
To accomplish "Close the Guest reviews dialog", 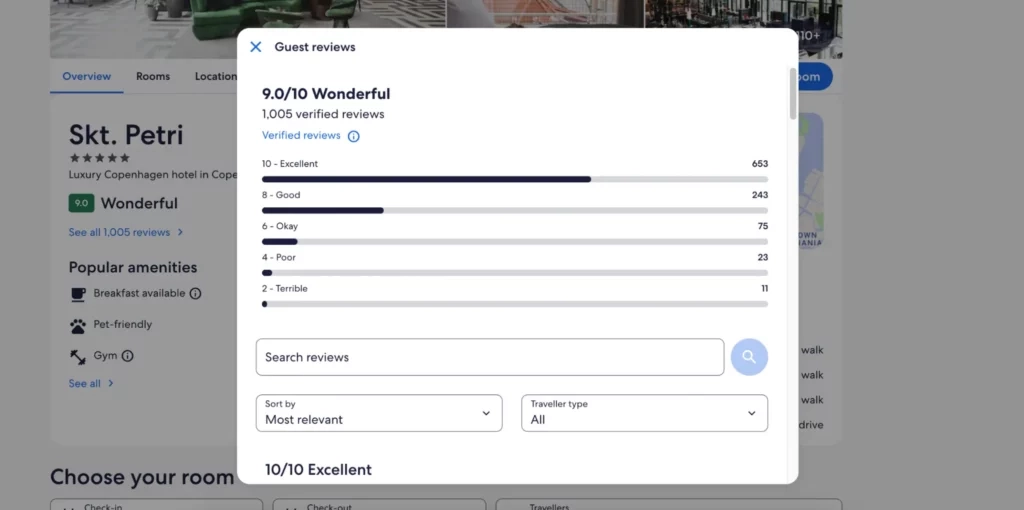I will tap(255, 47).
